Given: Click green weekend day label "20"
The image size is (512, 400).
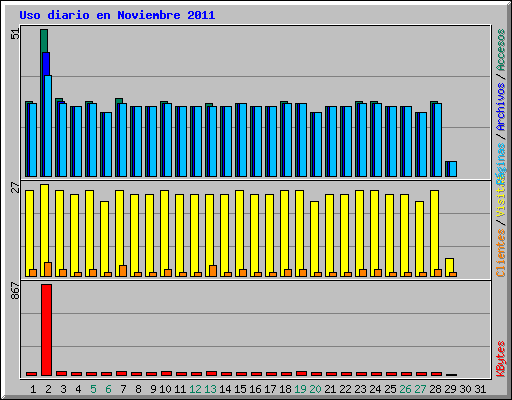Looking at the screenshot, I should click(315, 389).
